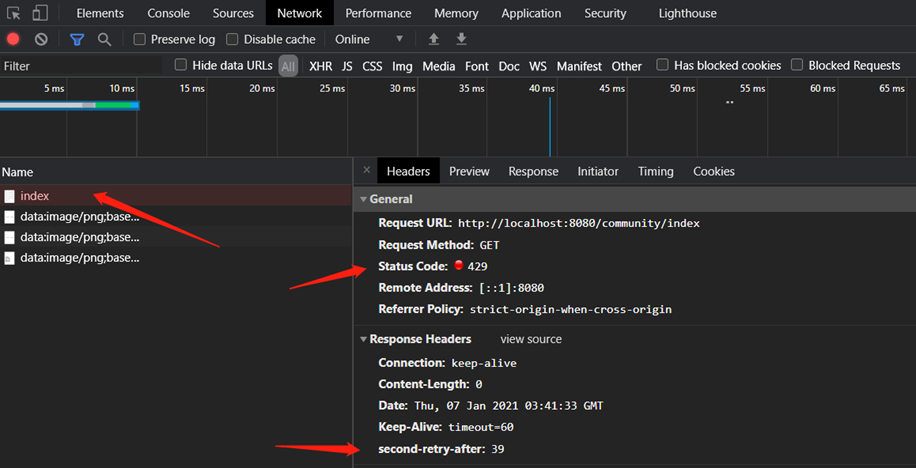Open network search with magnifier icon

click(x=104, y=39)
